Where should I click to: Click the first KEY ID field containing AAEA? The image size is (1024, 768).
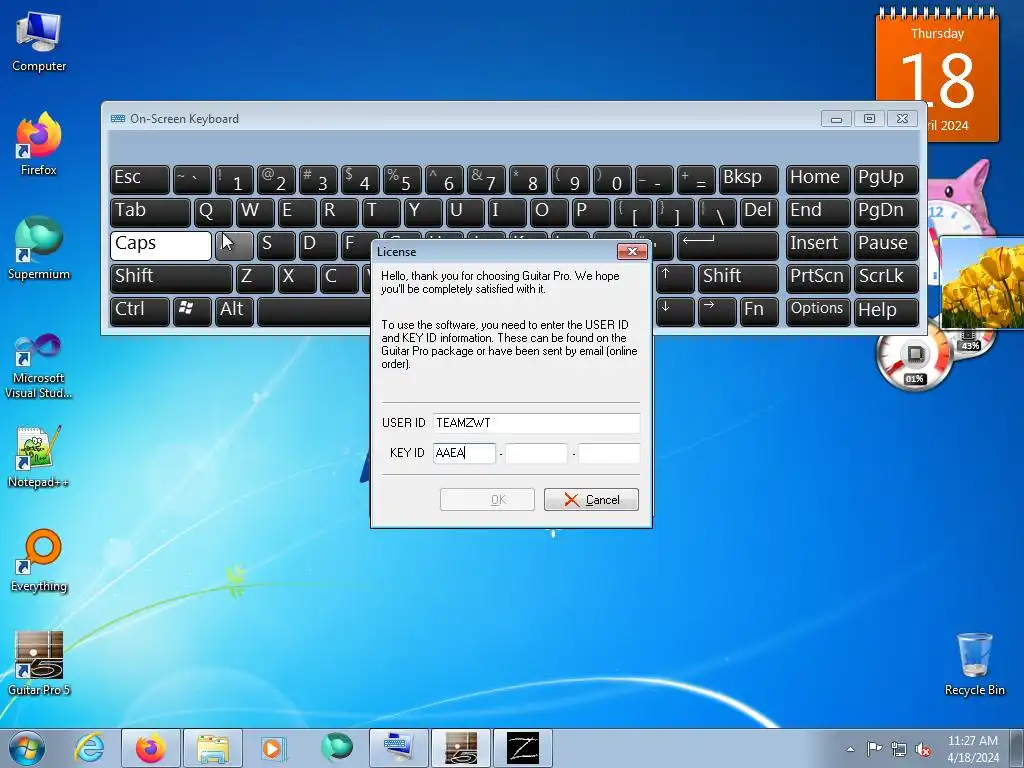pos(464,453)
